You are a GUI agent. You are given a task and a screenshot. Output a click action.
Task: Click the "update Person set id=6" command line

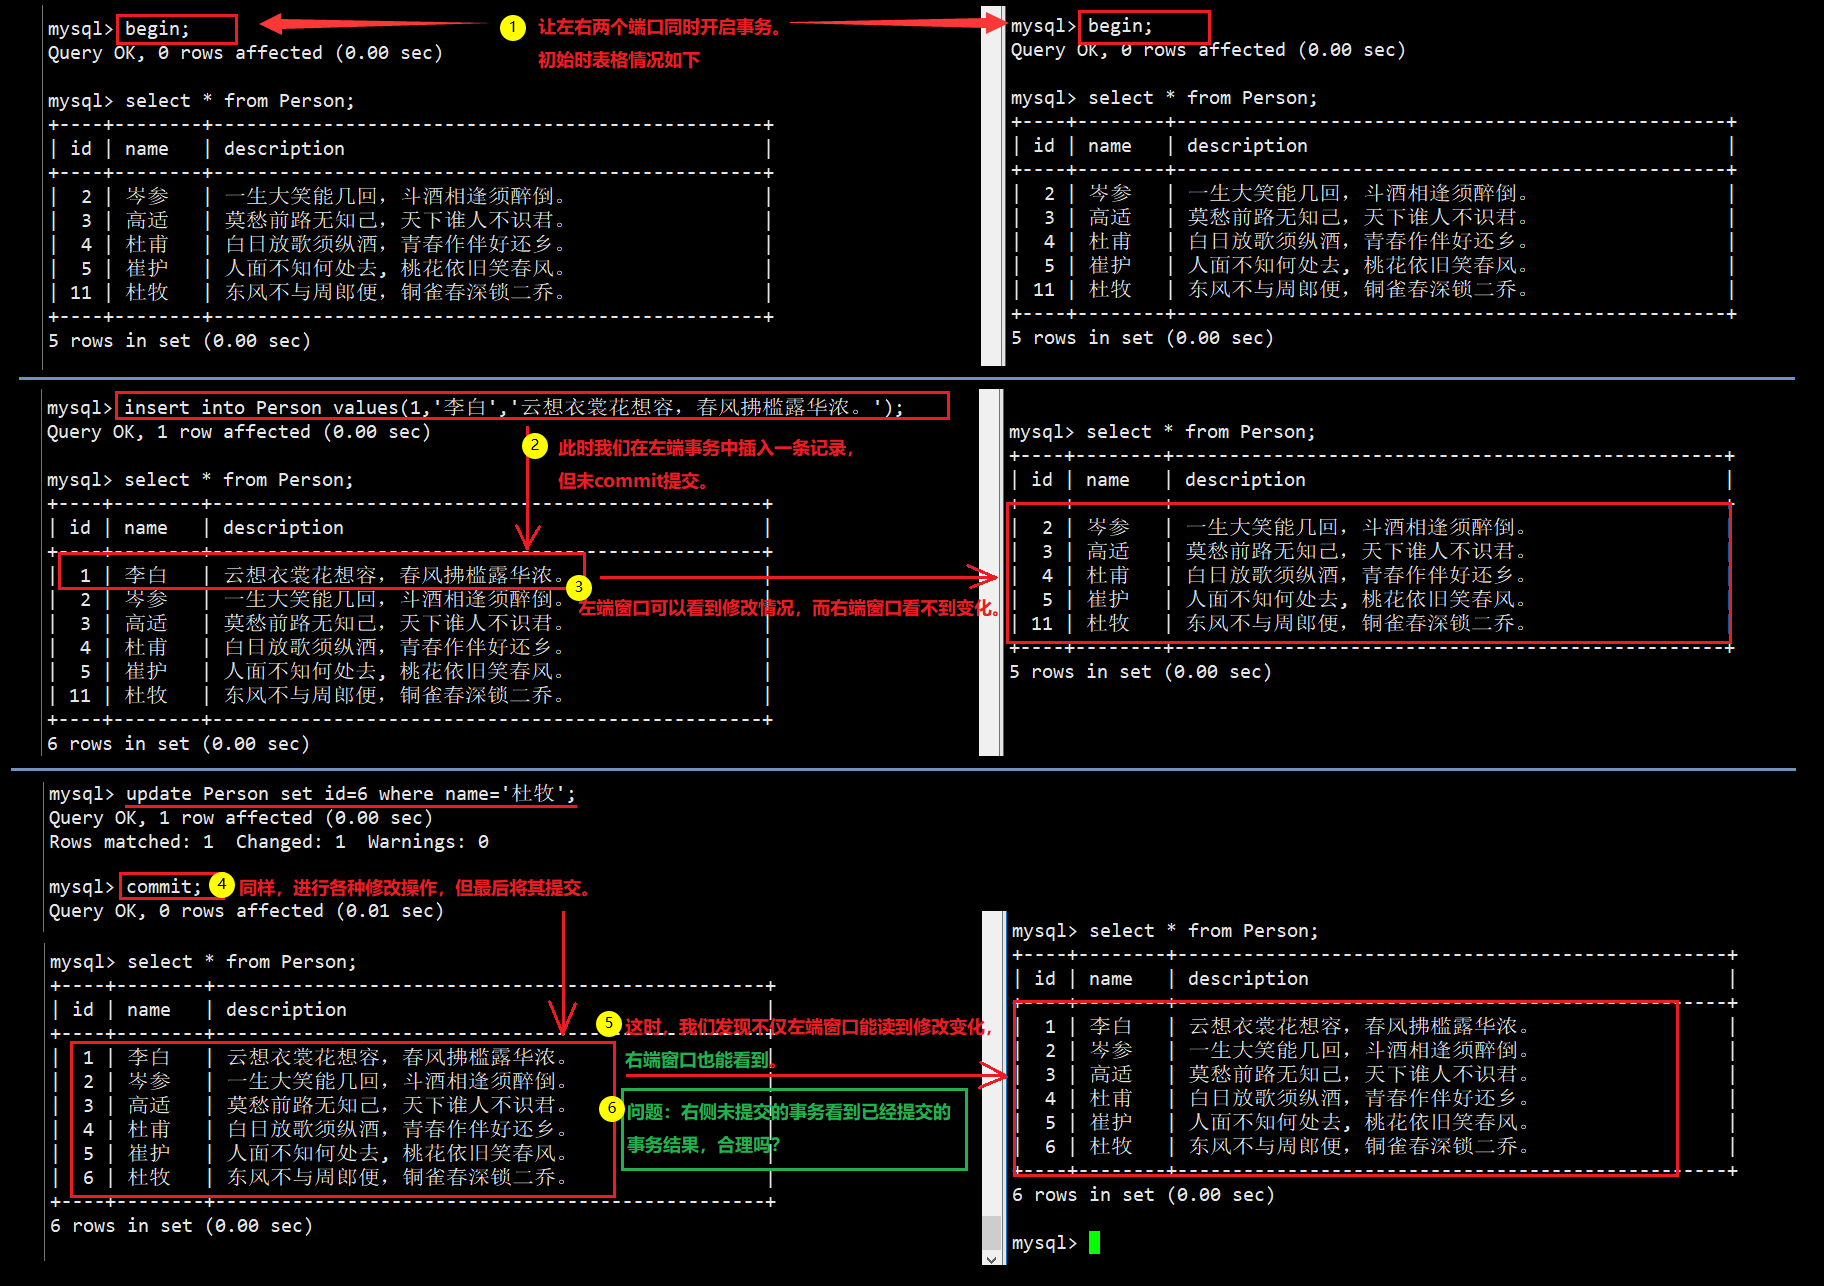pos(350,793)
